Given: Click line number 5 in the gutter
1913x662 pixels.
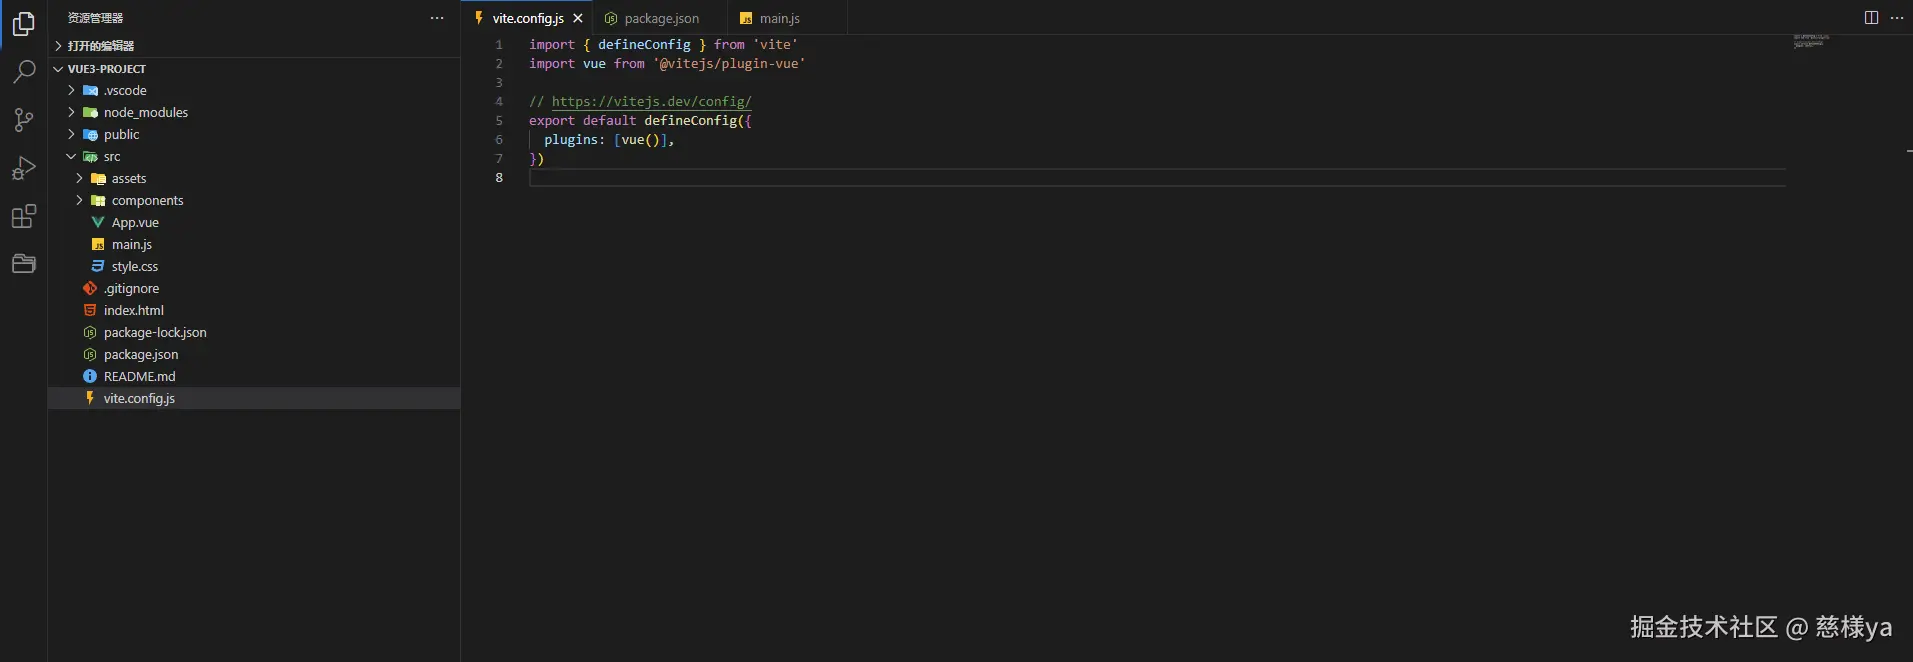Looking at the screenshot, I should point(499,120).
